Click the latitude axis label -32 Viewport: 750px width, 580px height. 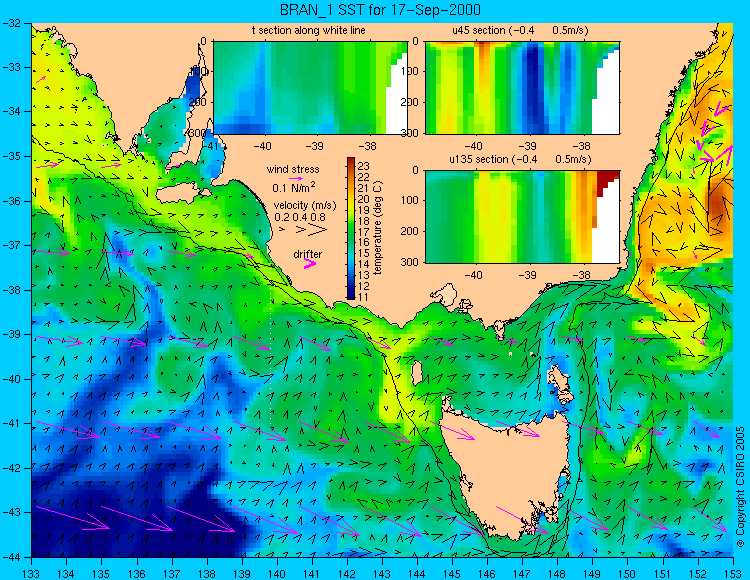11,22
